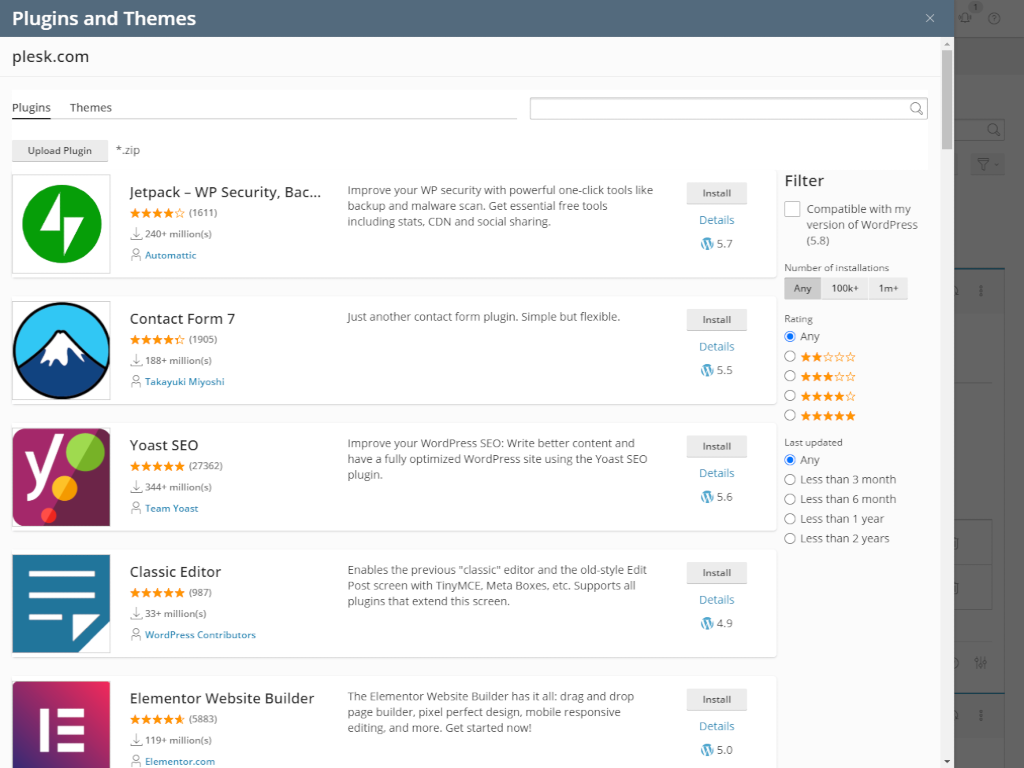This screenshot has width=1024, height=768.
Task: Click inside the plugin search field
Action: (720, 108)
